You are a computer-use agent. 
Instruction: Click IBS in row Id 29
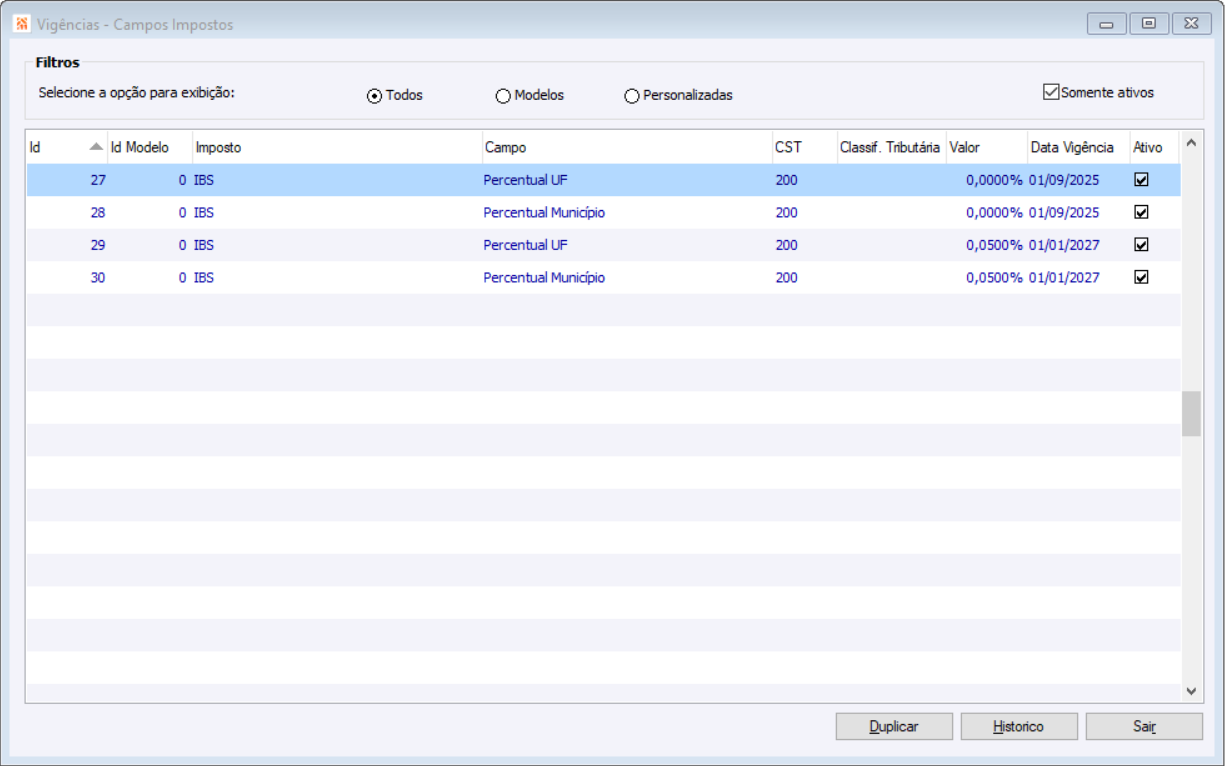[204, 245]
